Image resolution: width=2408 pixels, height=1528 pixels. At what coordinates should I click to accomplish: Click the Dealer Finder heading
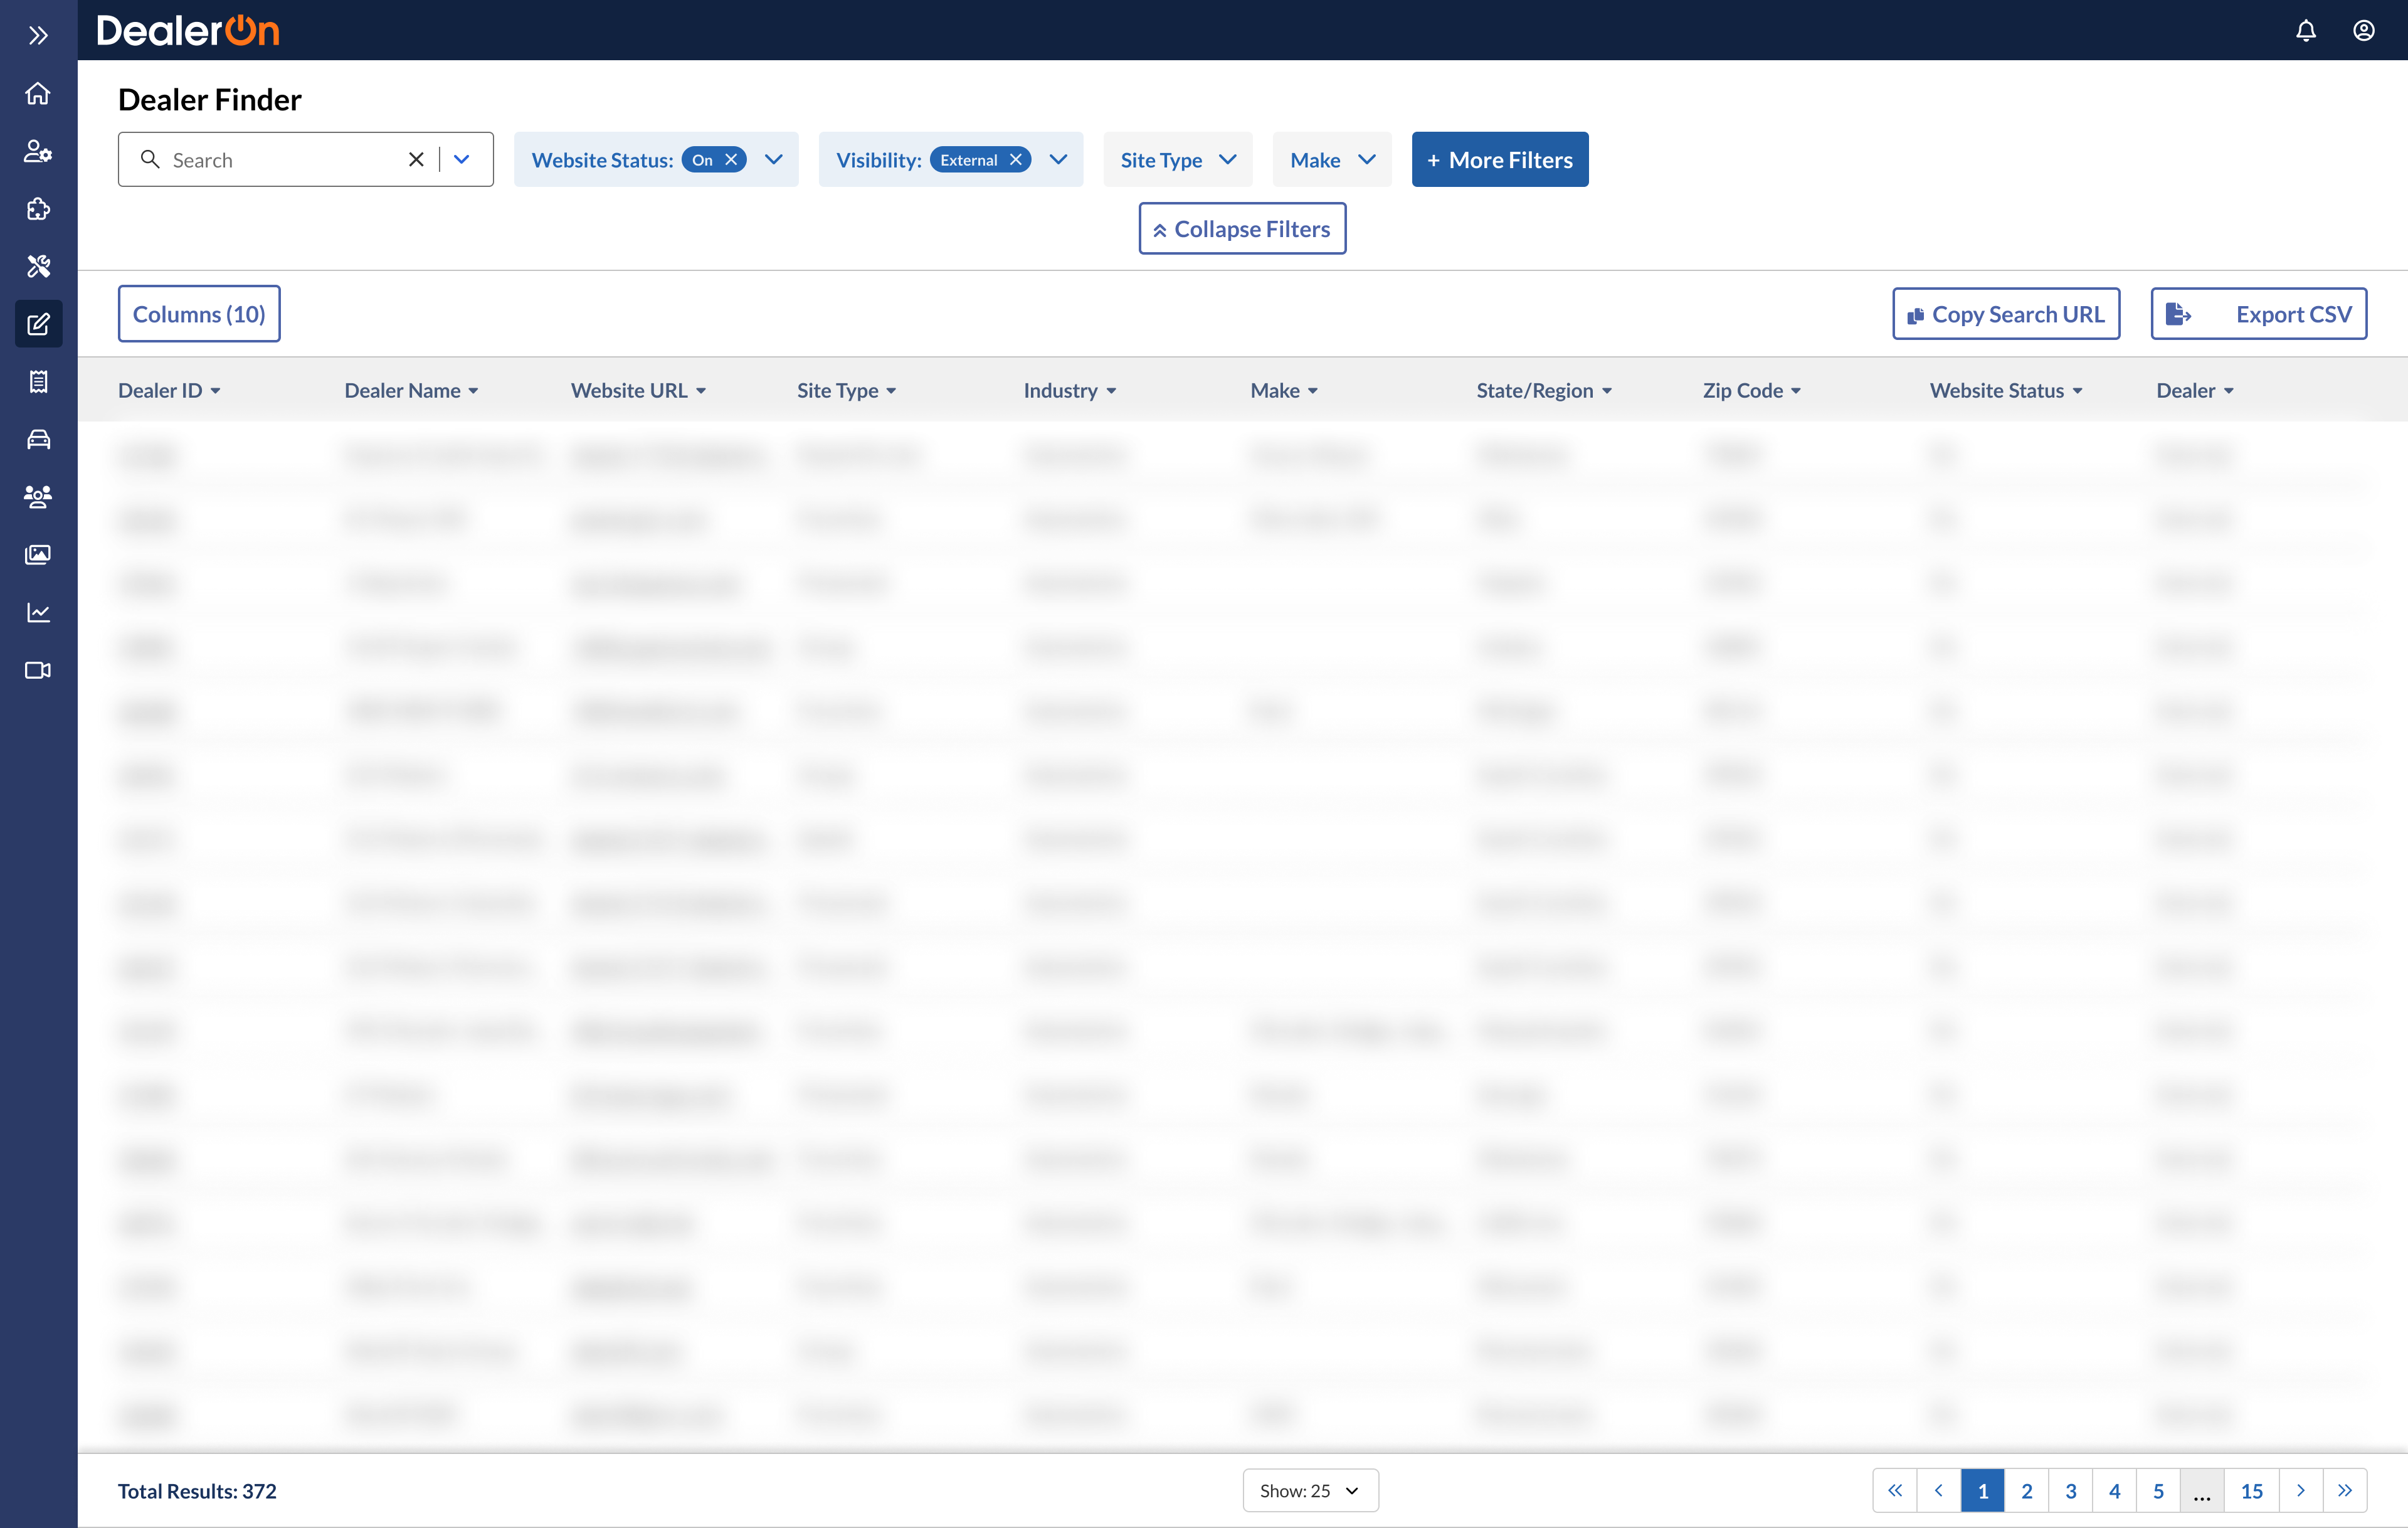click(210, 99)
